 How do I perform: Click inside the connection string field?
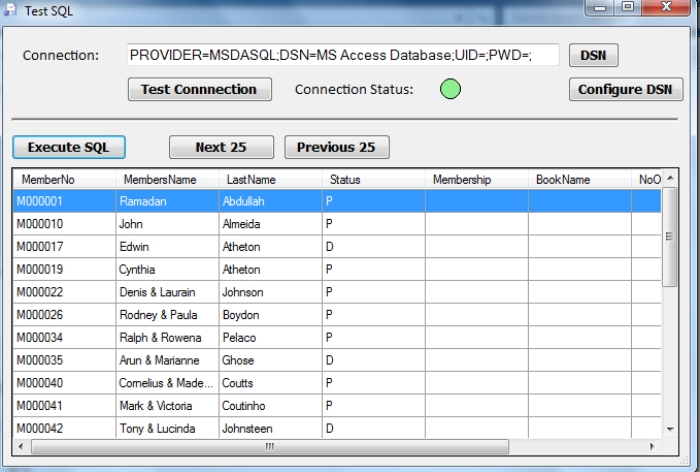tap(343, 56)
